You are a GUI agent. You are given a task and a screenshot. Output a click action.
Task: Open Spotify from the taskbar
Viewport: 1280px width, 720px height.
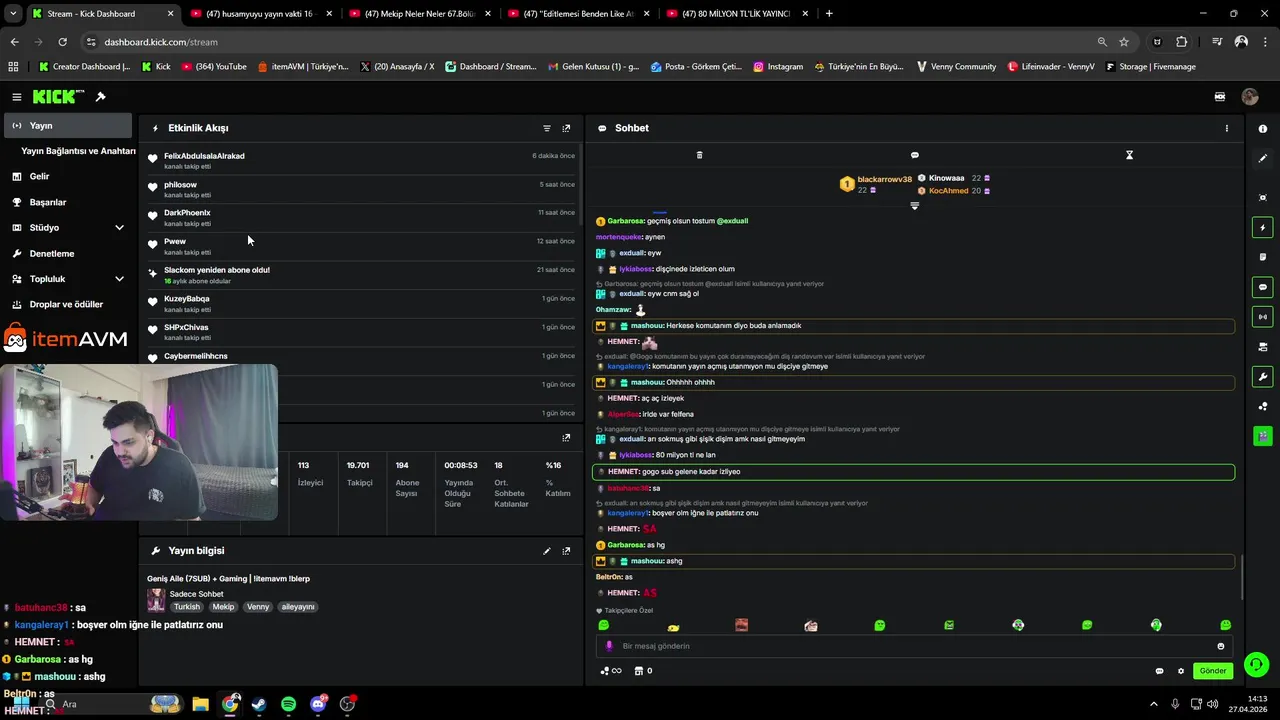point(289,704)
